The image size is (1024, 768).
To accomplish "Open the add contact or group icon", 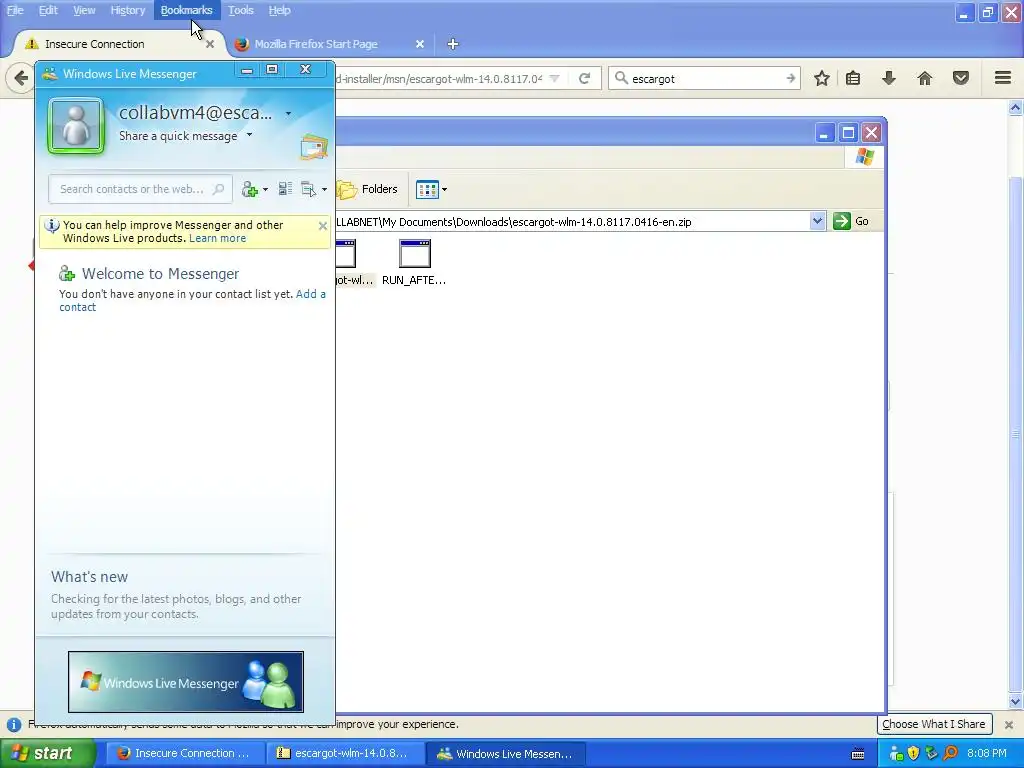I will coord(249,189).
